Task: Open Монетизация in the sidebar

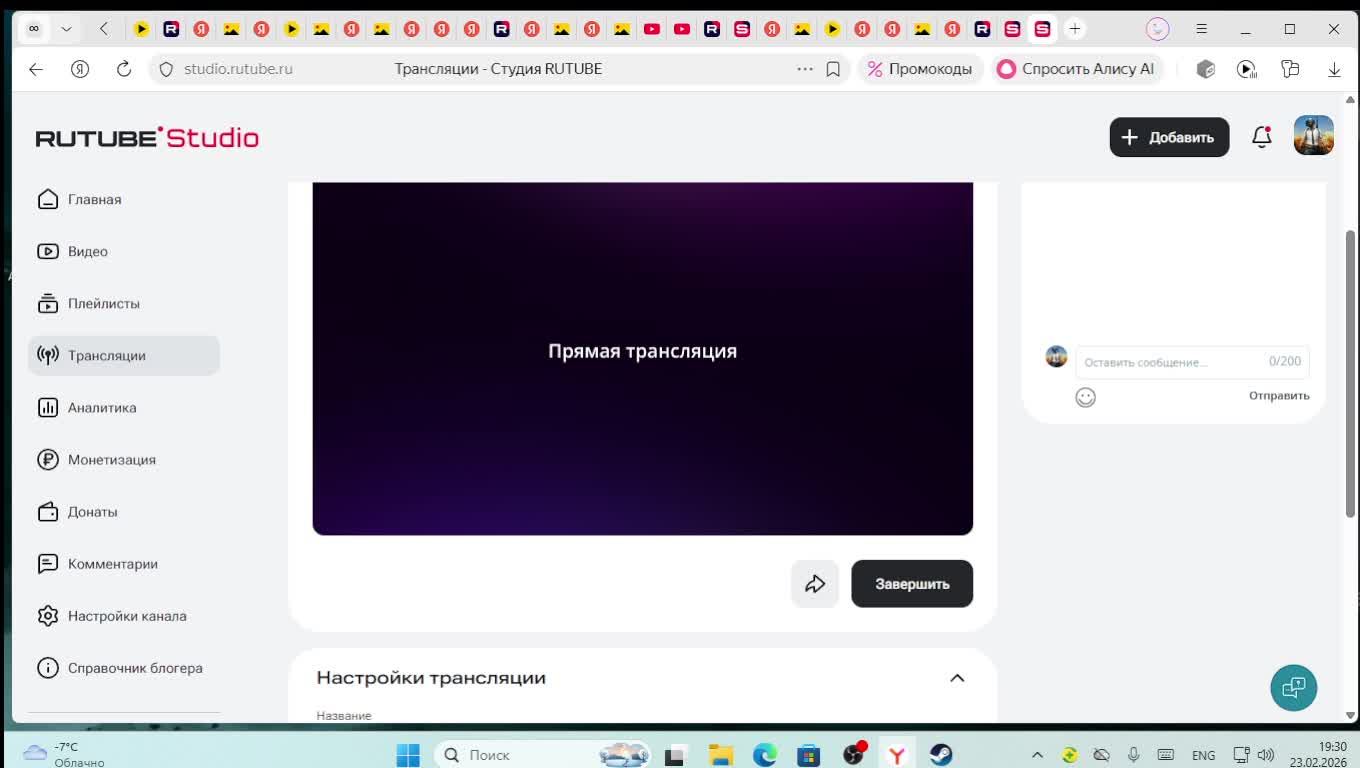Action: (124, 459)
